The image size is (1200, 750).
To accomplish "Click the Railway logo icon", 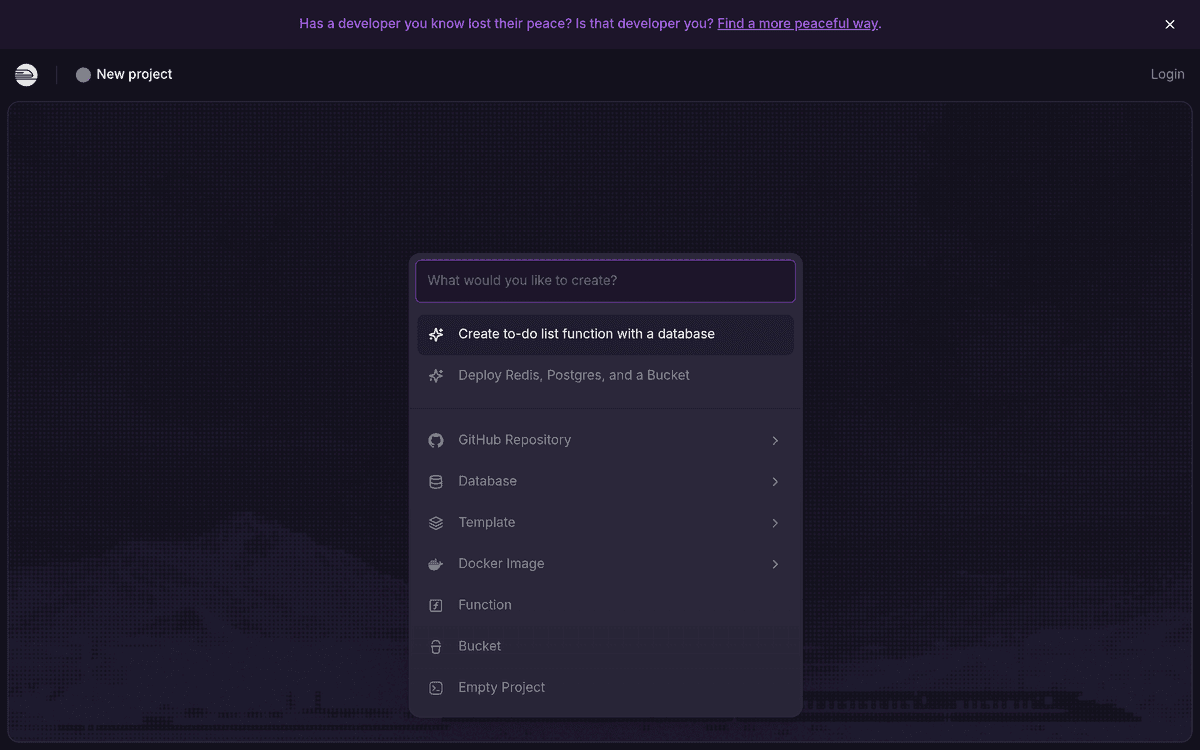I will coord(26,75).
